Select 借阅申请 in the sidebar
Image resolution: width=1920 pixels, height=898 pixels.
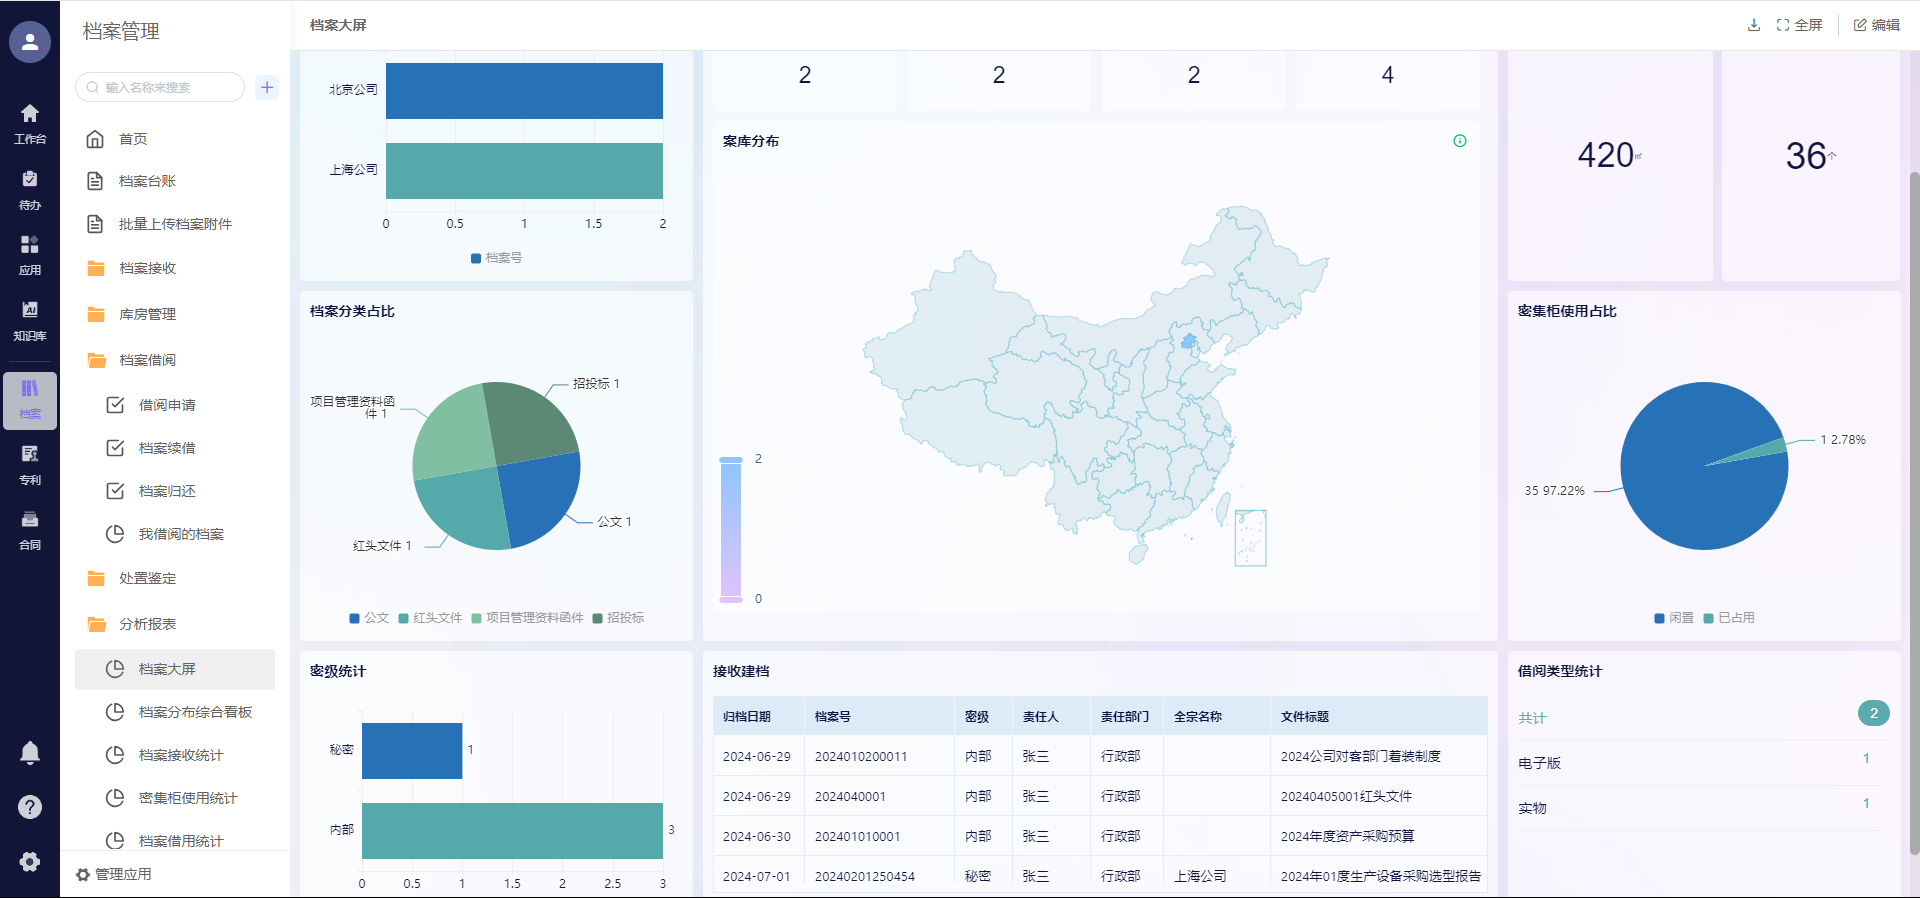pos(167,405)
